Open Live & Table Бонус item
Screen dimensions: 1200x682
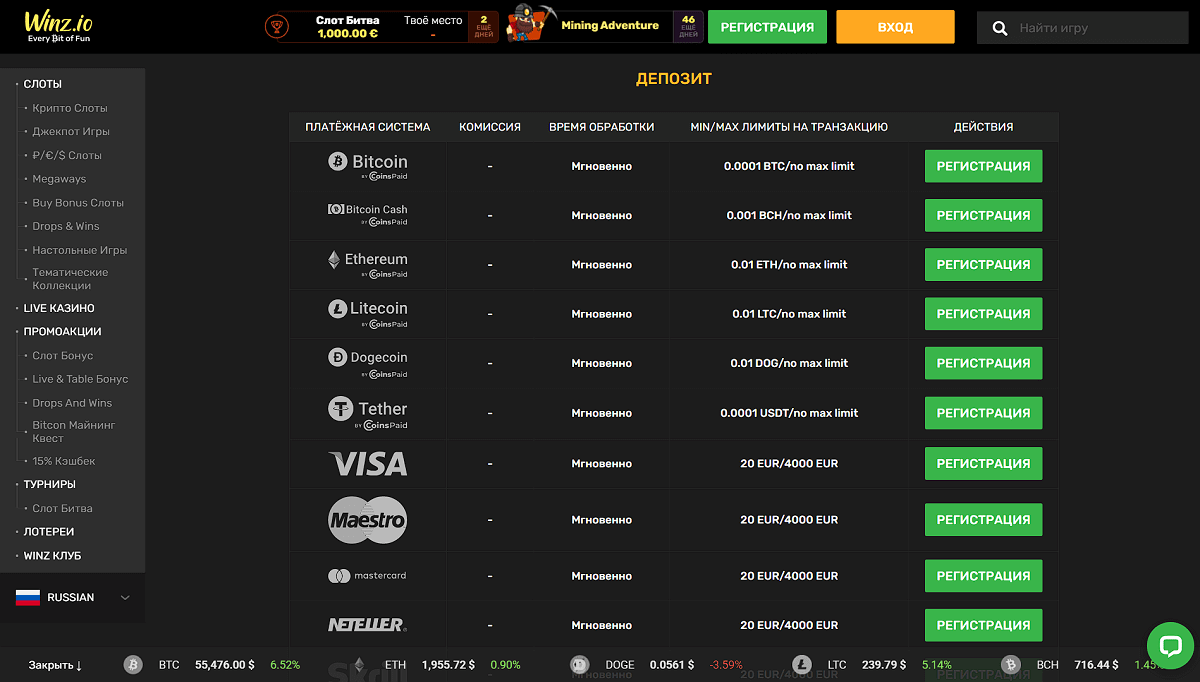[80, 379]
